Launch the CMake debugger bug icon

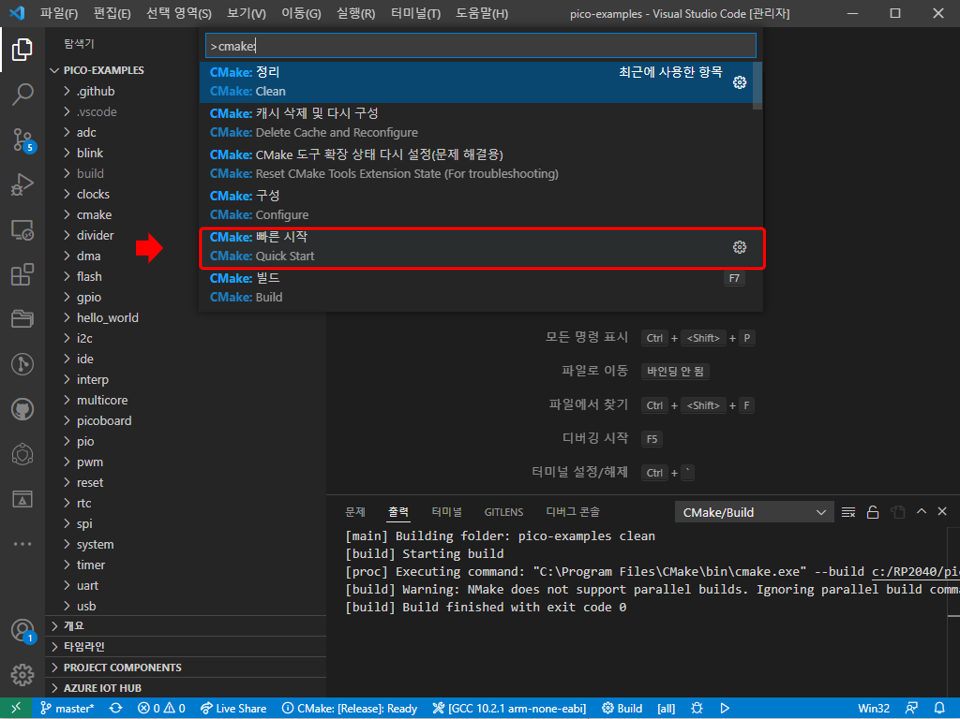[697, 708]
